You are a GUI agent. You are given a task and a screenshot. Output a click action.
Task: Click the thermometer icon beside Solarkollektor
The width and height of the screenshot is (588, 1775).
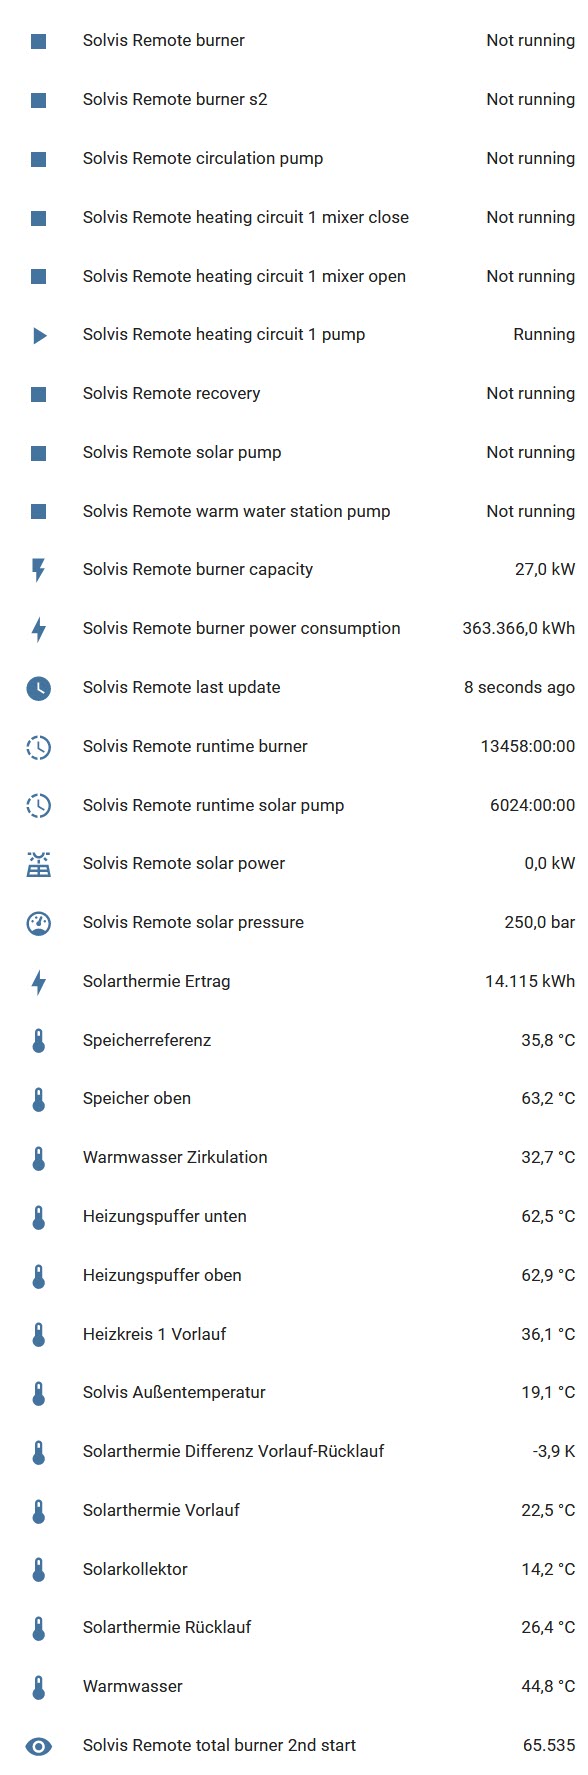tap(38, 1569)
